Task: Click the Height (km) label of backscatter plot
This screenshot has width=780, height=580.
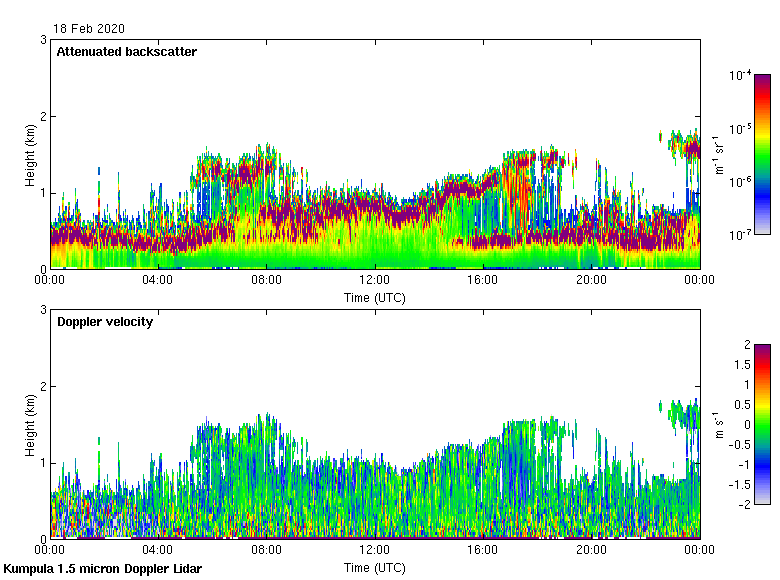Action: click(31, 155)
